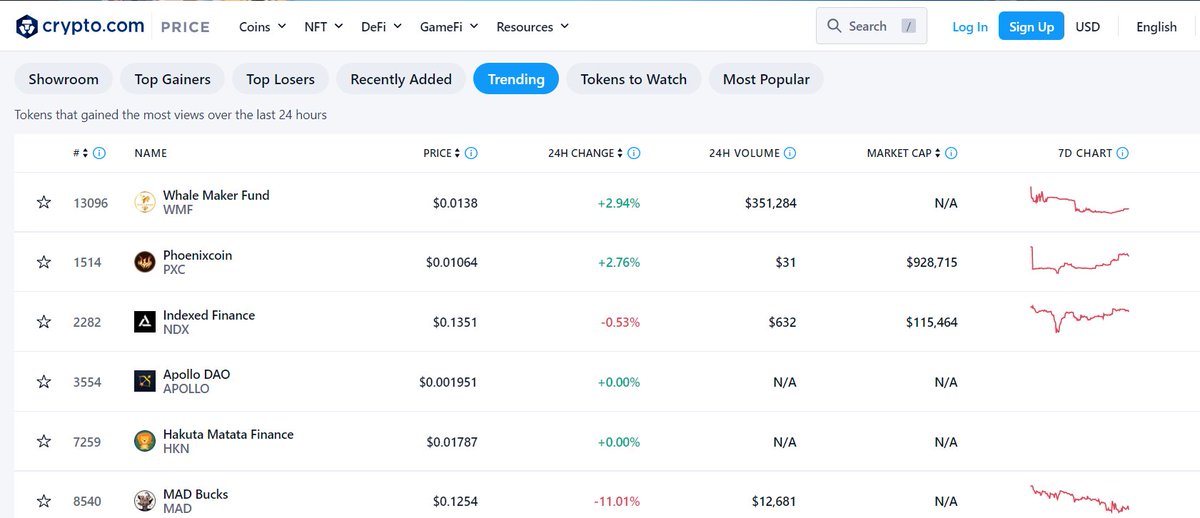This screenshot has width=1200, height=518.
Task: Open Hakuta Matata Finance lion logo
Action: [145, 442]
